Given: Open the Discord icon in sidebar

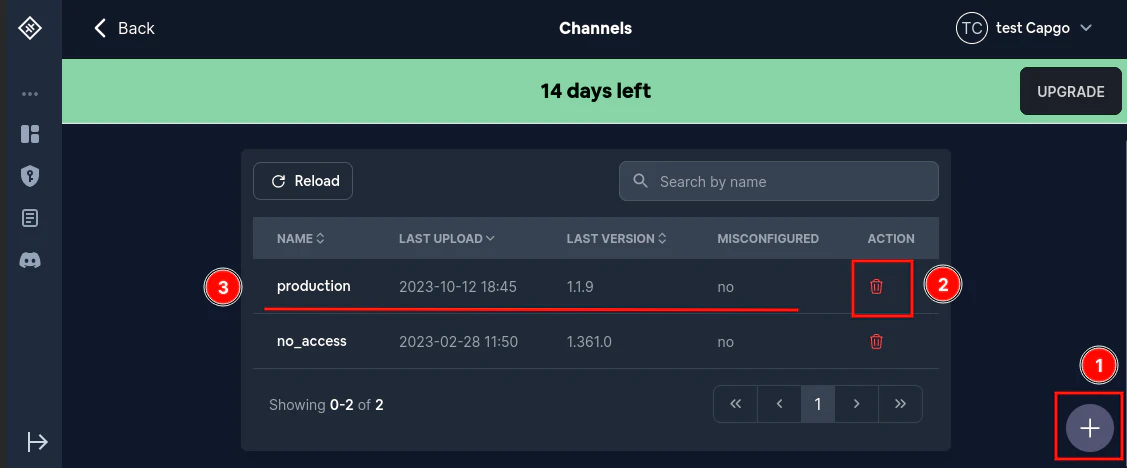Looking at the screenshot, I should coord(30,260).
